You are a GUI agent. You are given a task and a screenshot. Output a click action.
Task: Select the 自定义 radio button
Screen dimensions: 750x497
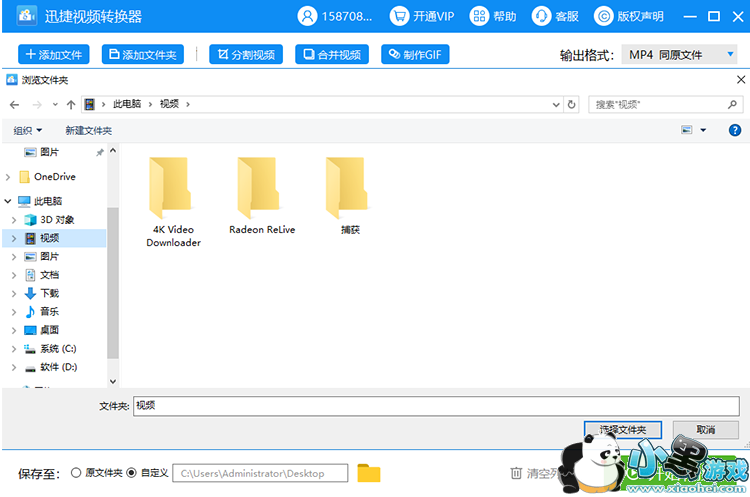(x=132, y=473)
